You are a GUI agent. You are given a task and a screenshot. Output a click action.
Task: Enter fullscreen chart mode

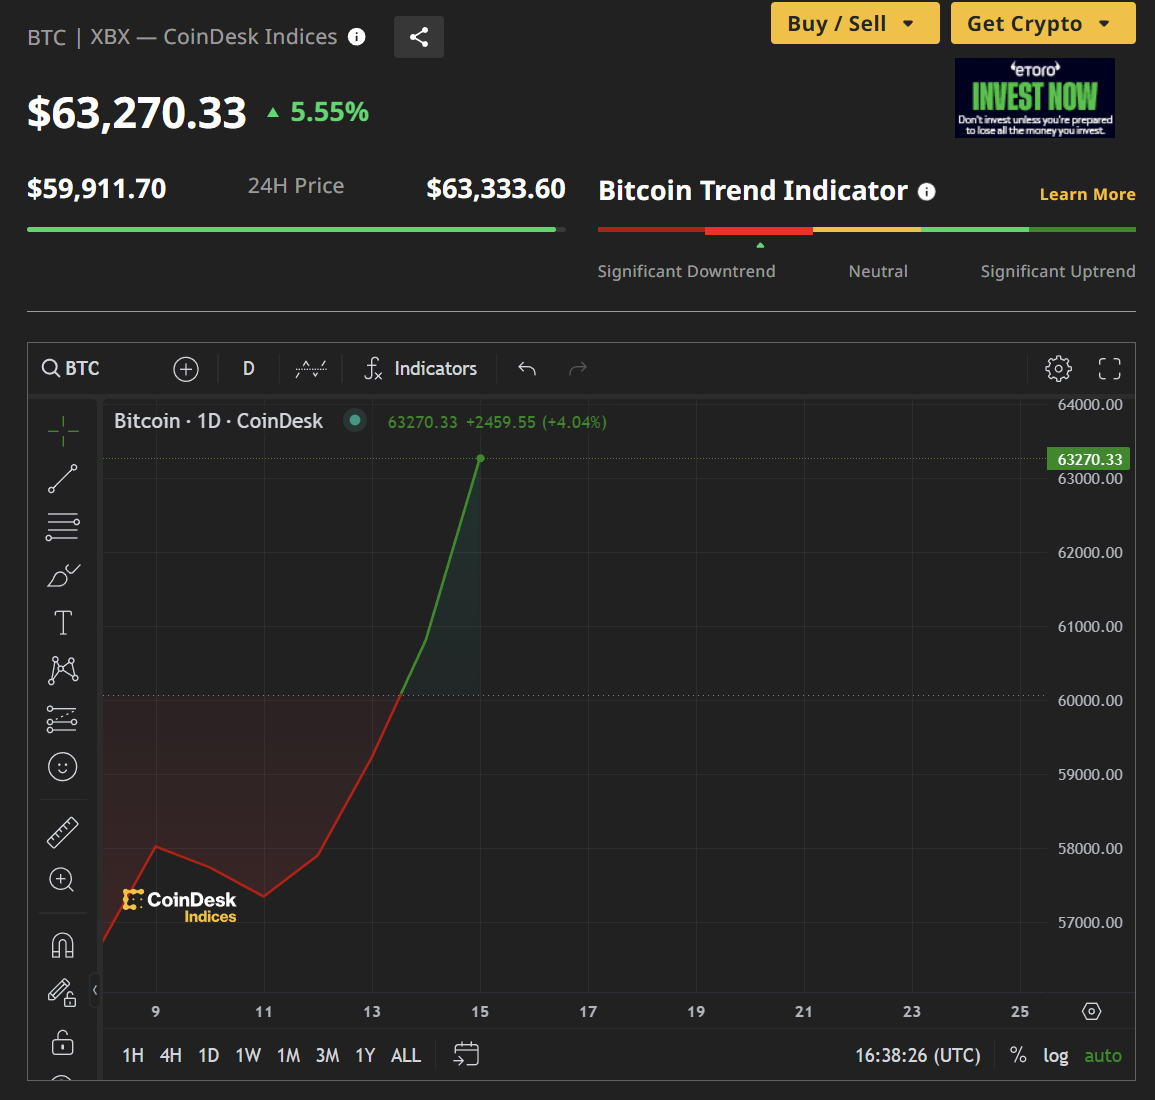tap(1109, 369)
